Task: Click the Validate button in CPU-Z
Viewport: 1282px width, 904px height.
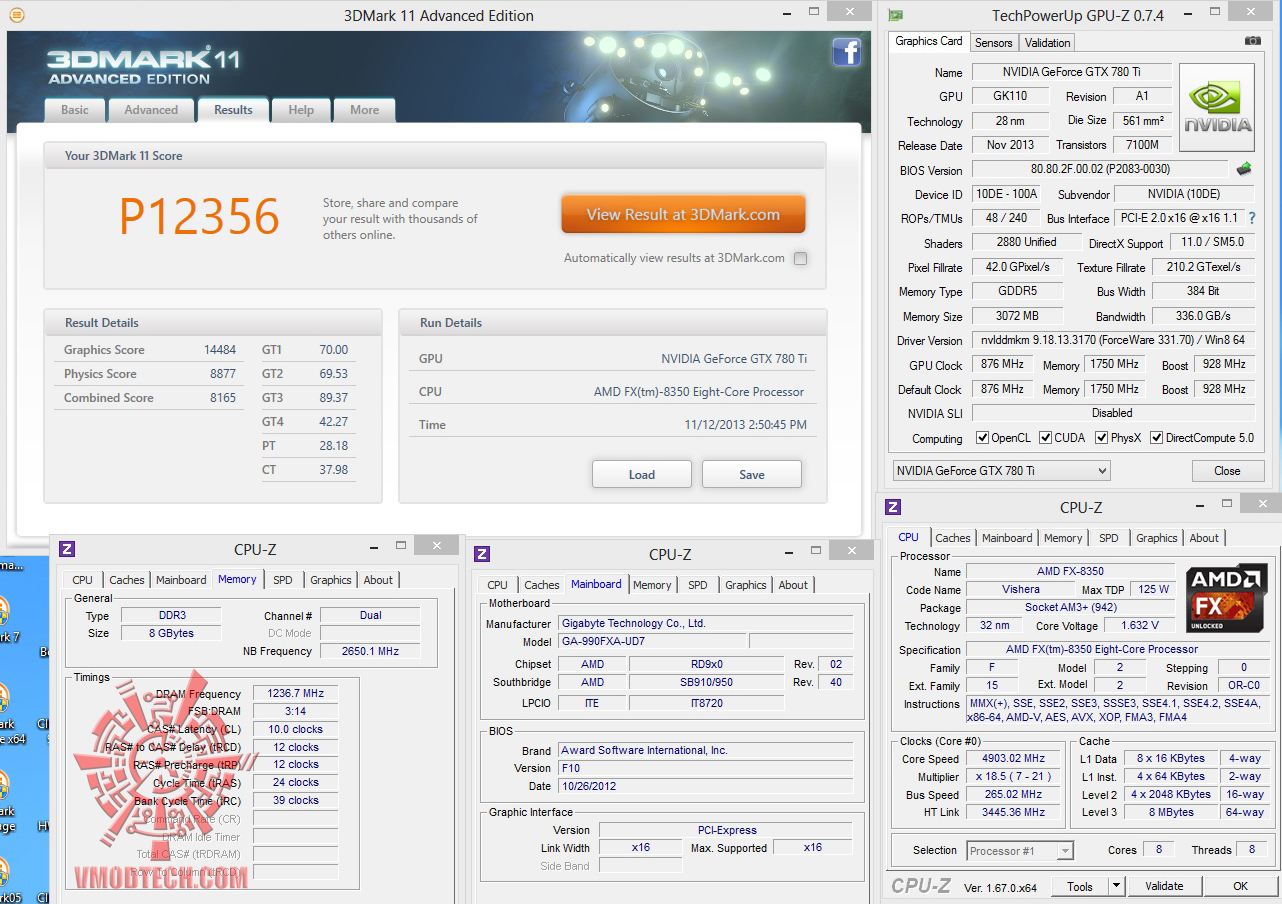Action: coord(1164,886)
